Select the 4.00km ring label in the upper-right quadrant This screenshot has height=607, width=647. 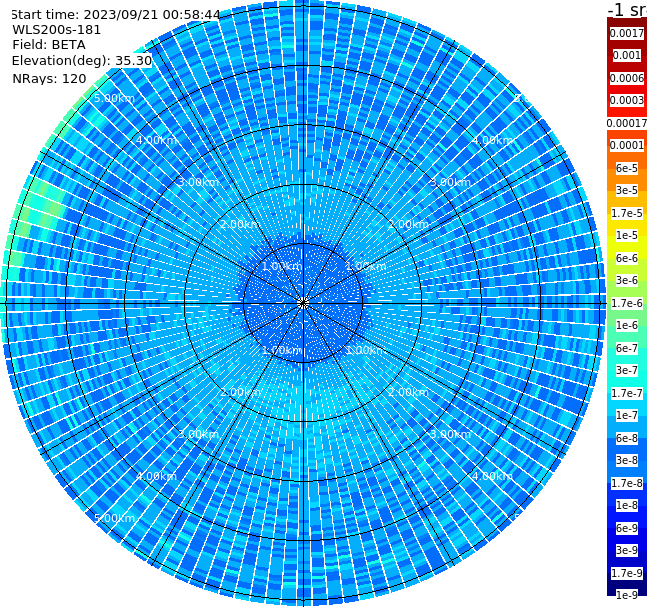[x=492, y=140]
